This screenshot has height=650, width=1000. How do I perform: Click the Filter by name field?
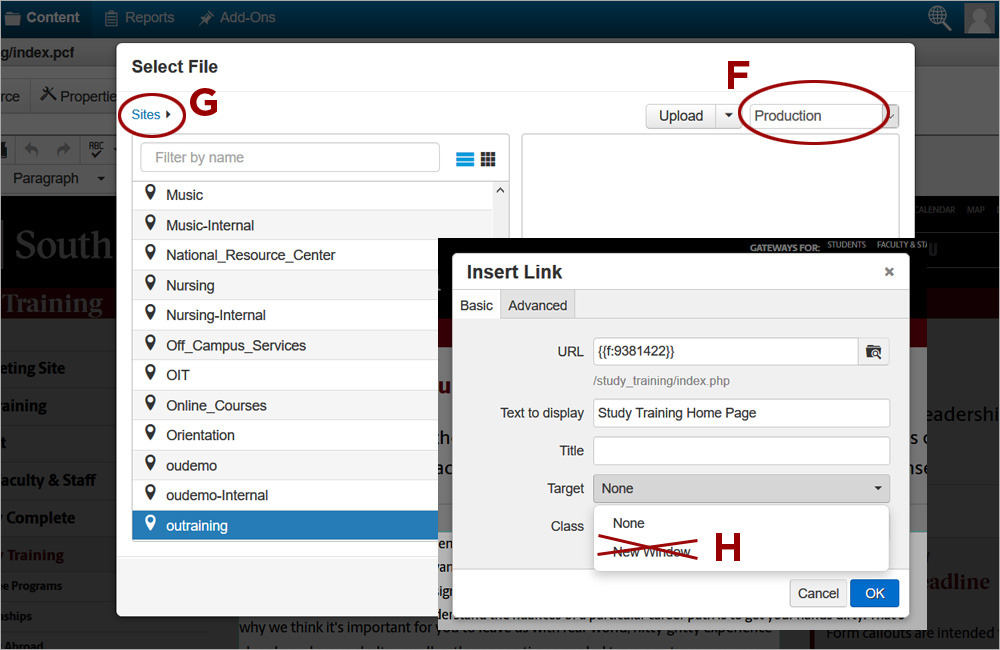click(x=290, y=157)
